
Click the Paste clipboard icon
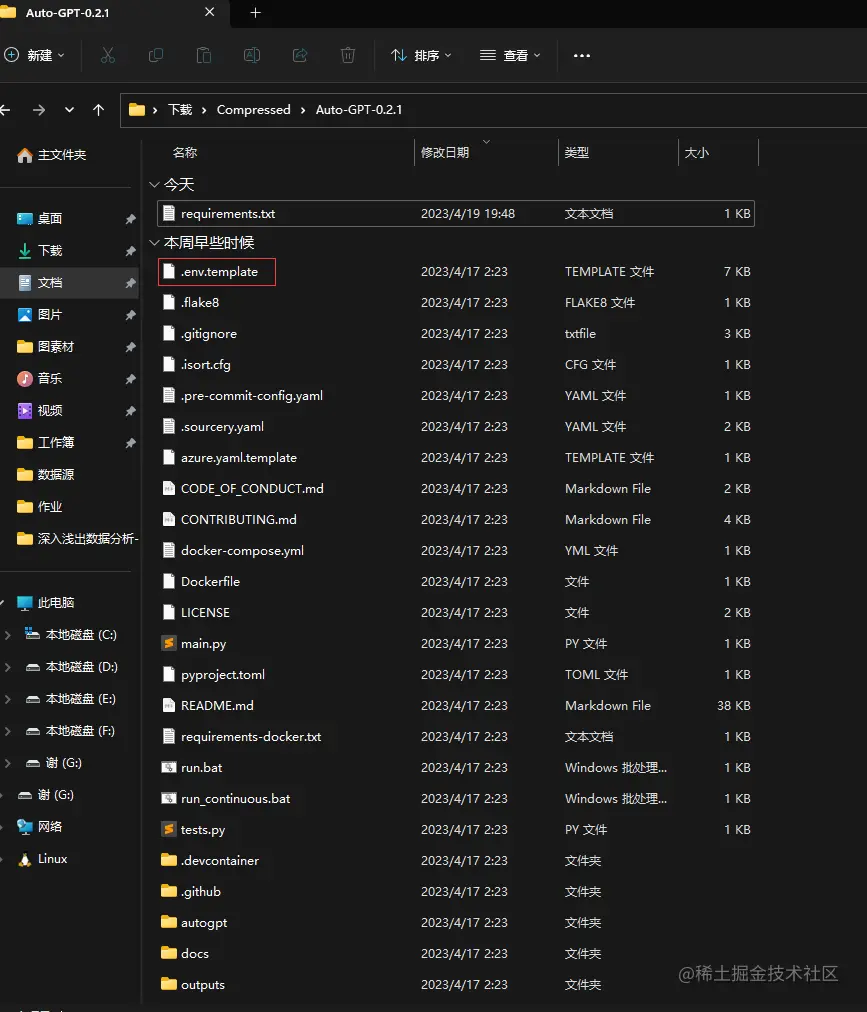(x=204, y=56)
